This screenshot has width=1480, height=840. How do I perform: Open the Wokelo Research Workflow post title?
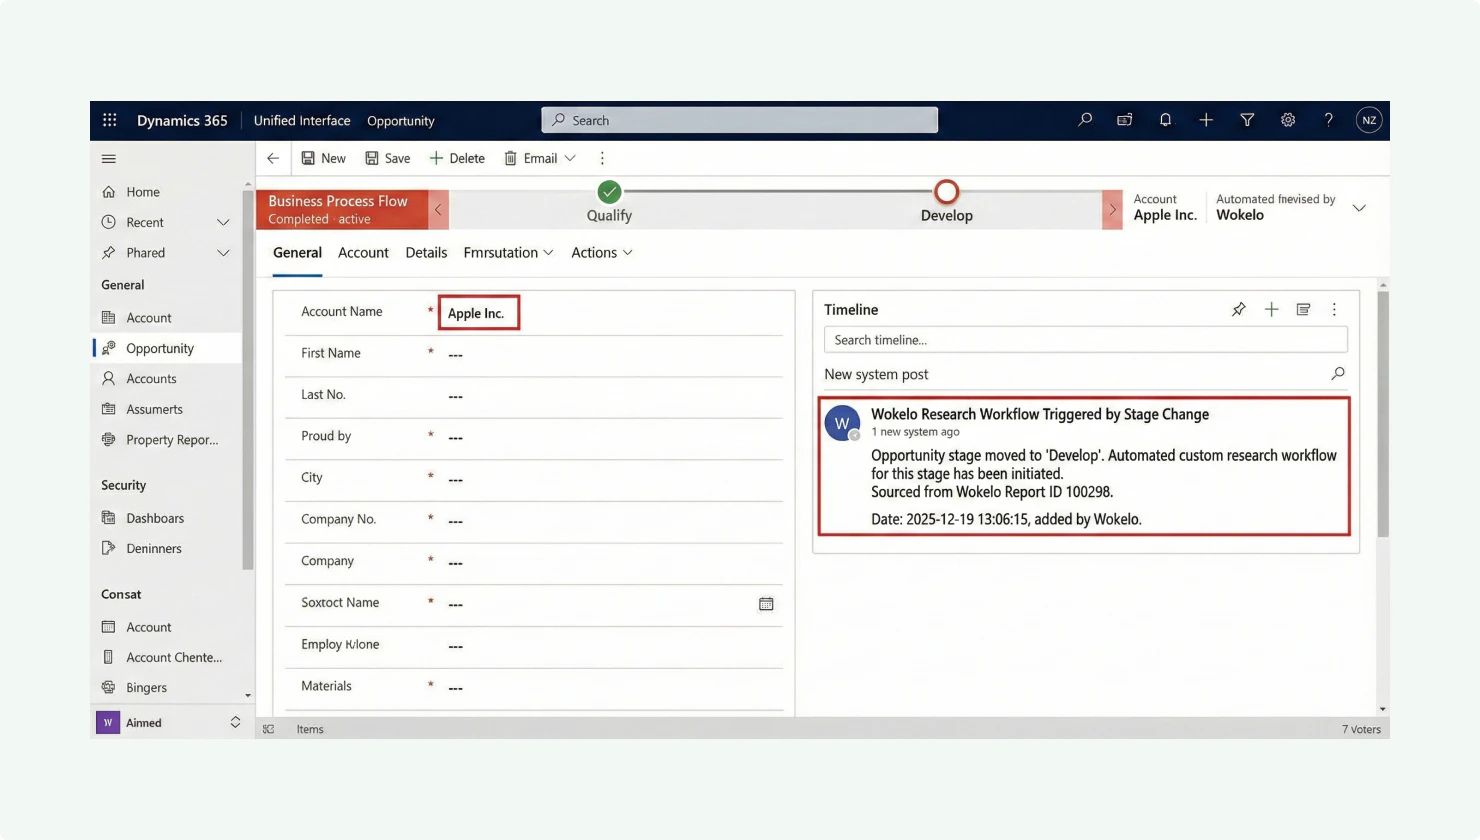click(x=1040, y=414)
